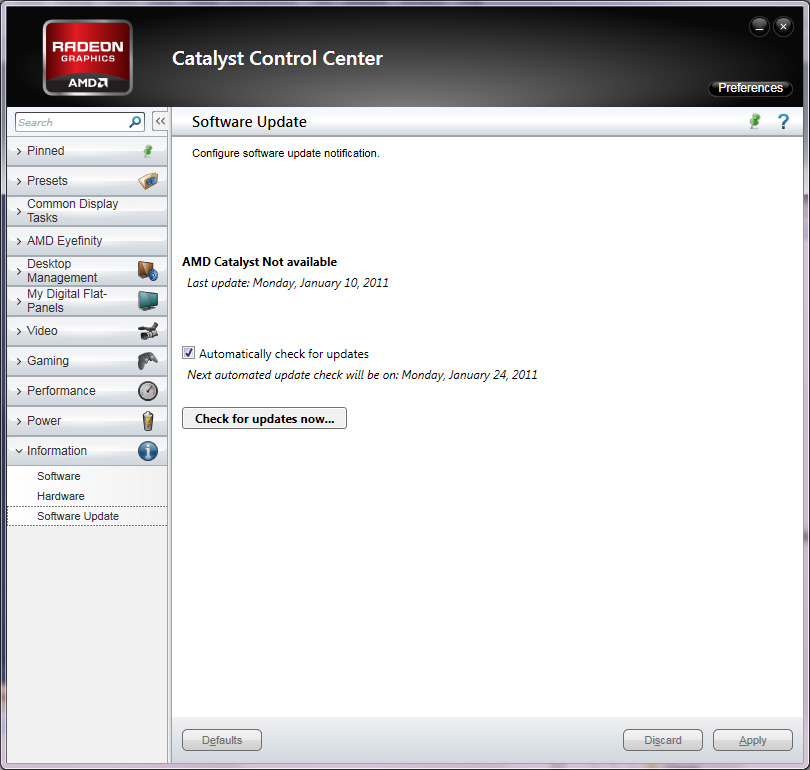810x770 pixels.
Task: Open the Pinned category label
Action: pos(45,151)
